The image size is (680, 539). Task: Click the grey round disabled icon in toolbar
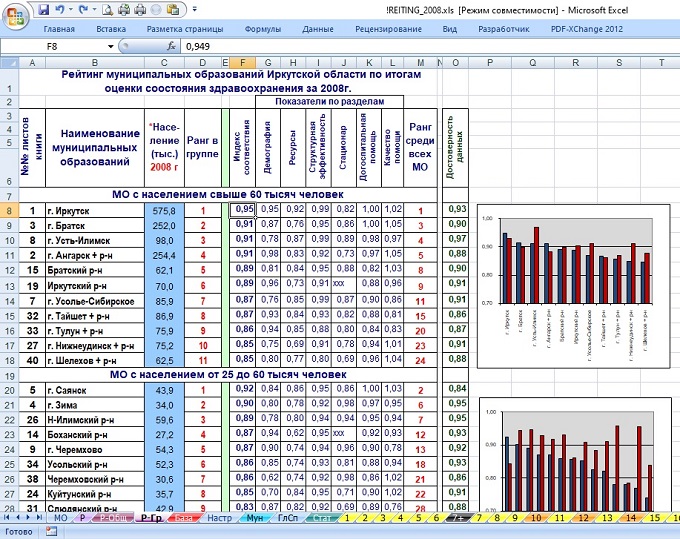(157, 9)
